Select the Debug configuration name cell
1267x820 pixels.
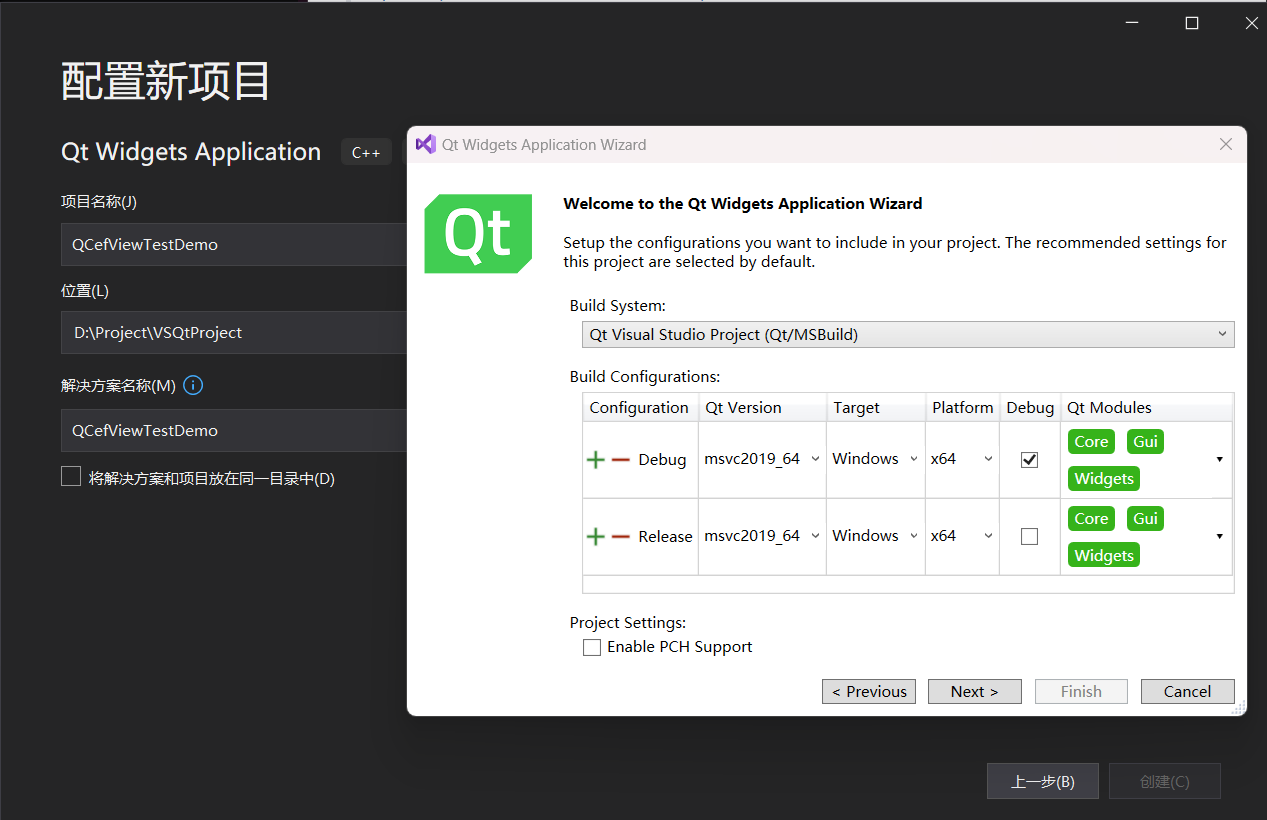click(662, 460)
